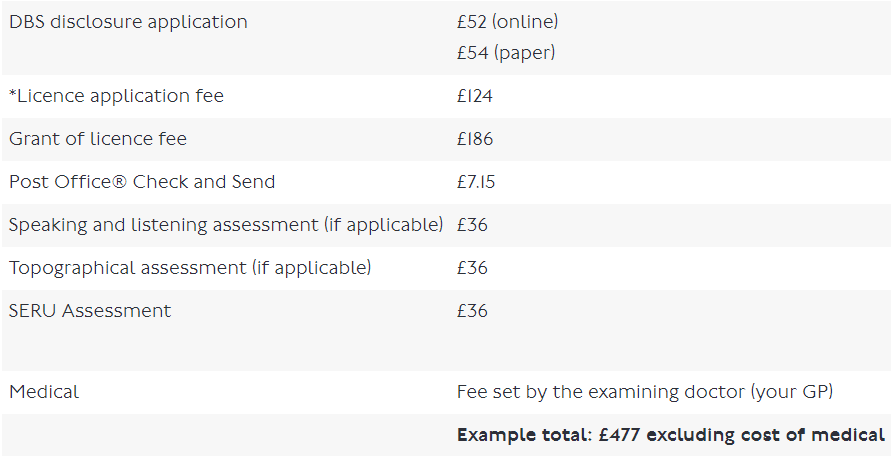Select the £7.15 Check and Send price
Image resolution: width=892 pixels, height=456 pixels.
coord(476,182)
